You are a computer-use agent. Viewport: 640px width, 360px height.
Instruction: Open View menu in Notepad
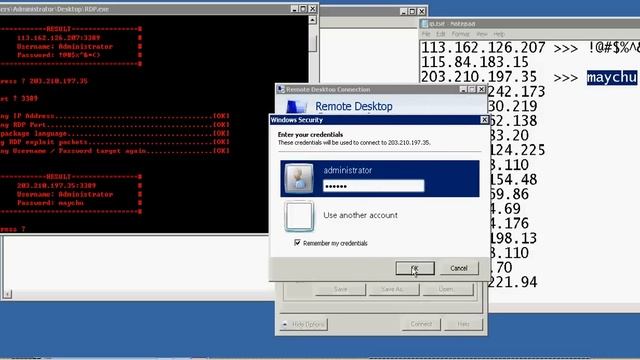(482, 34)
